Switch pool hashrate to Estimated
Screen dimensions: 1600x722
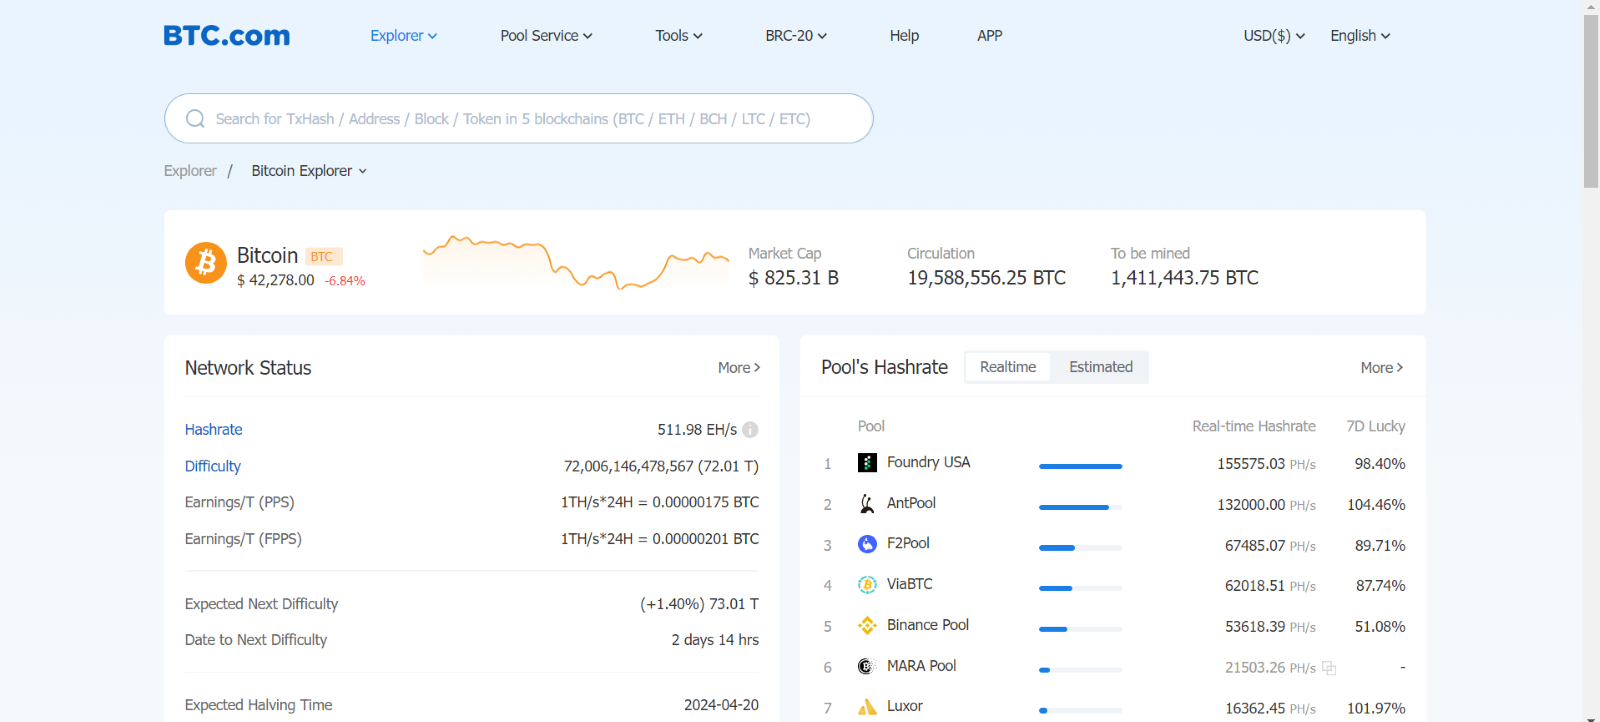pyautogui.click(x=1100, y=367)
